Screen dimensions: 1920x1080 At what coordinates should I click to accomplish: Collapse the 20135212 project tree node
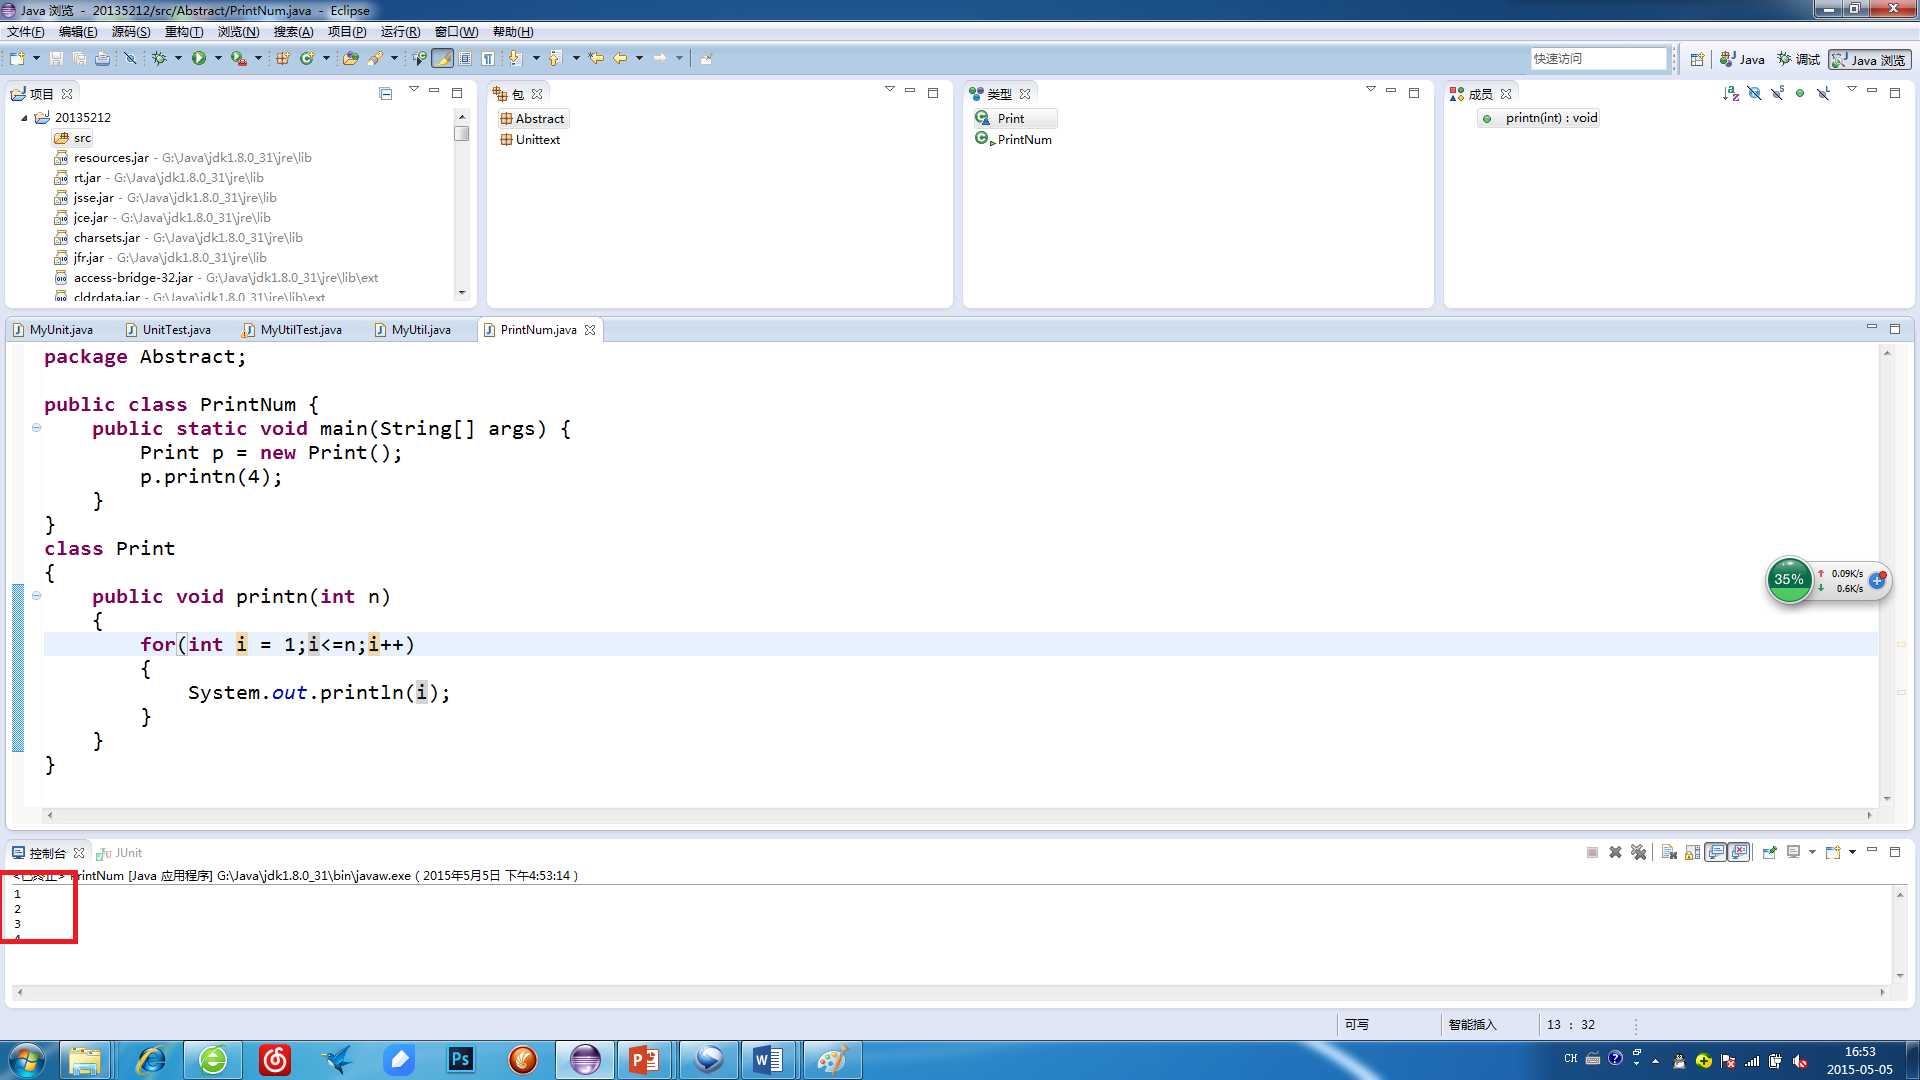(25, 118)
